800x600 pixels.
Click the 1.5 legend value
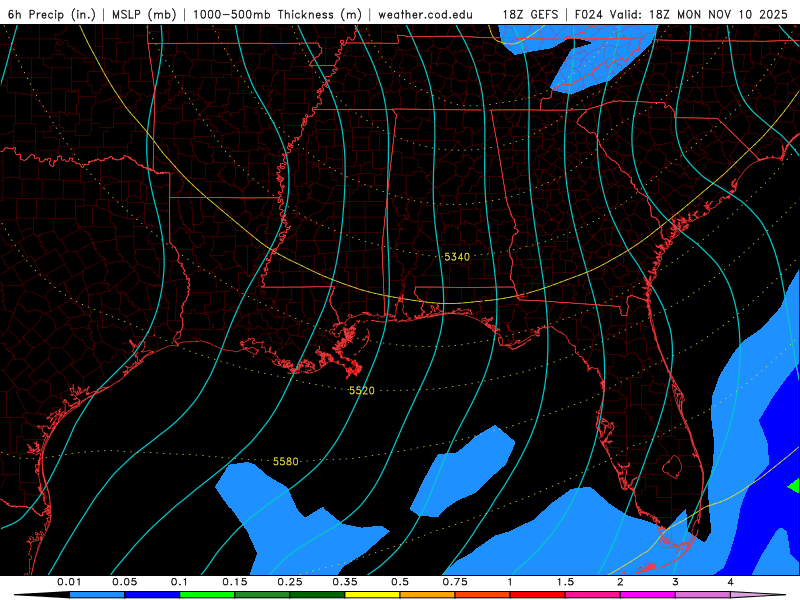point(565,582)
